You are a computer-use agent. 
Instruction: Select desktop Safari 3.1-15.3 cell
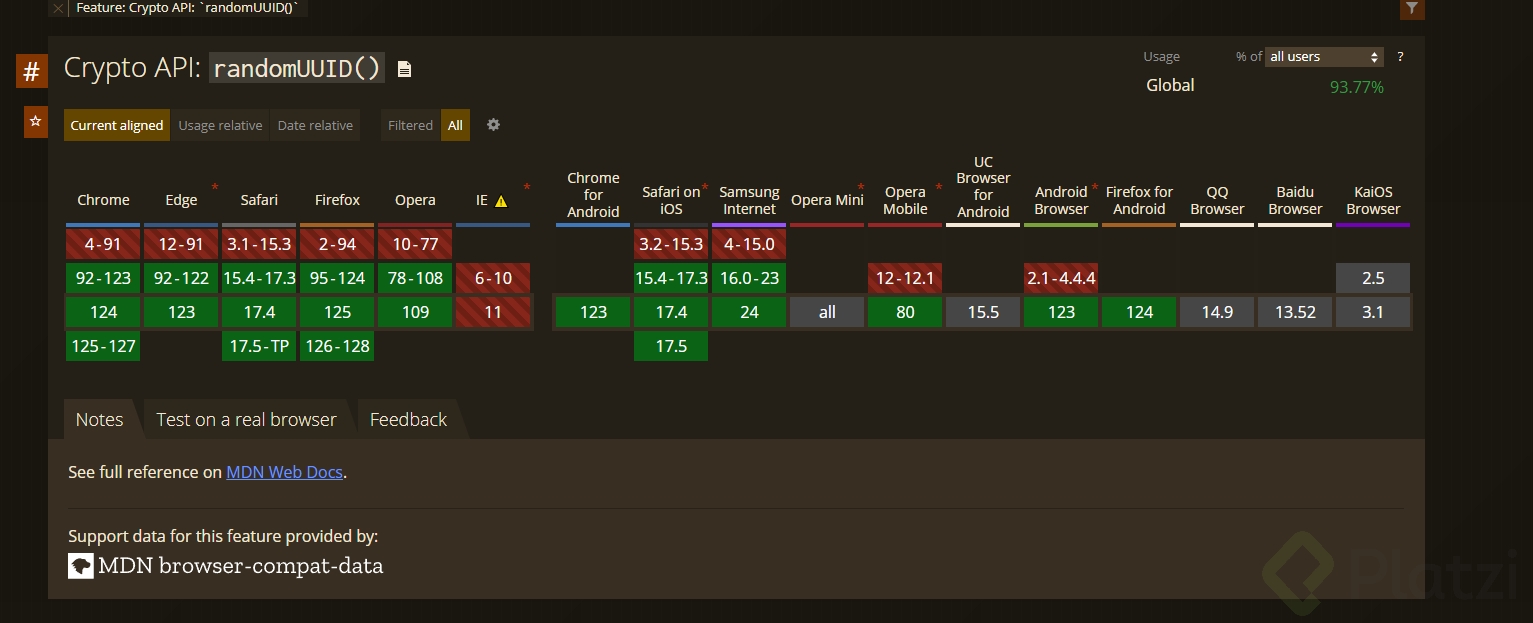point(259,244)
